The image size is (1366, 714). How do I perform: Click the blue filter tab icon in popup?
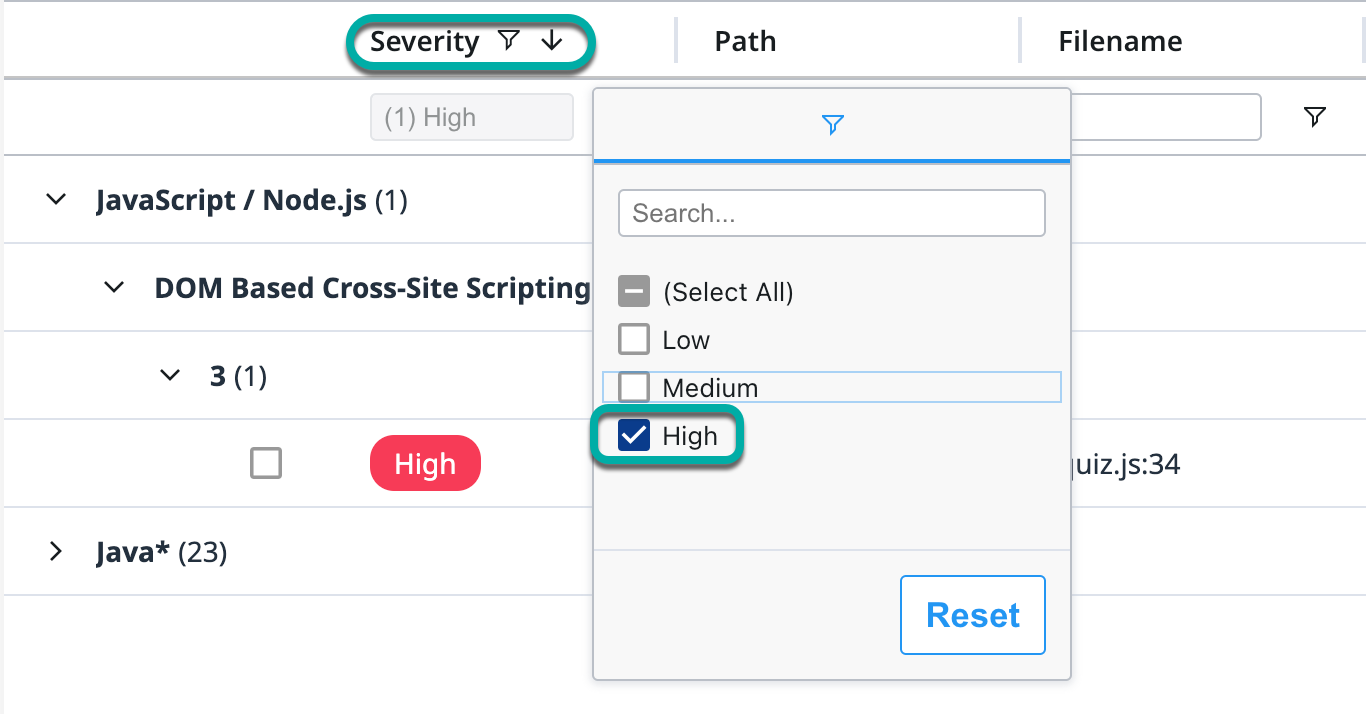tap(832, 125)
